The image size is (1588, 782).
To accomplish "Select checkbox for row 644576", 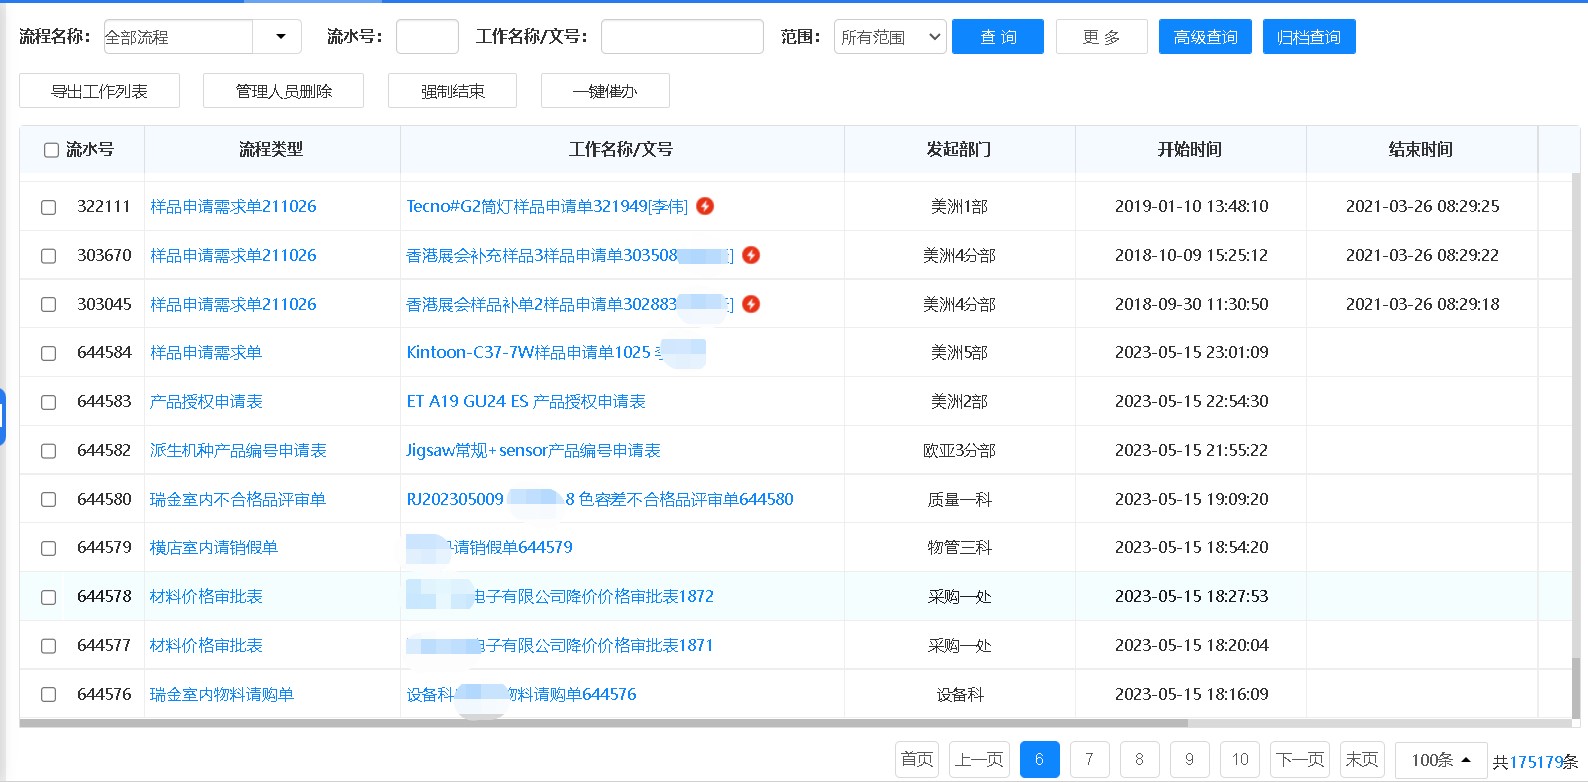I will point(48,695).
